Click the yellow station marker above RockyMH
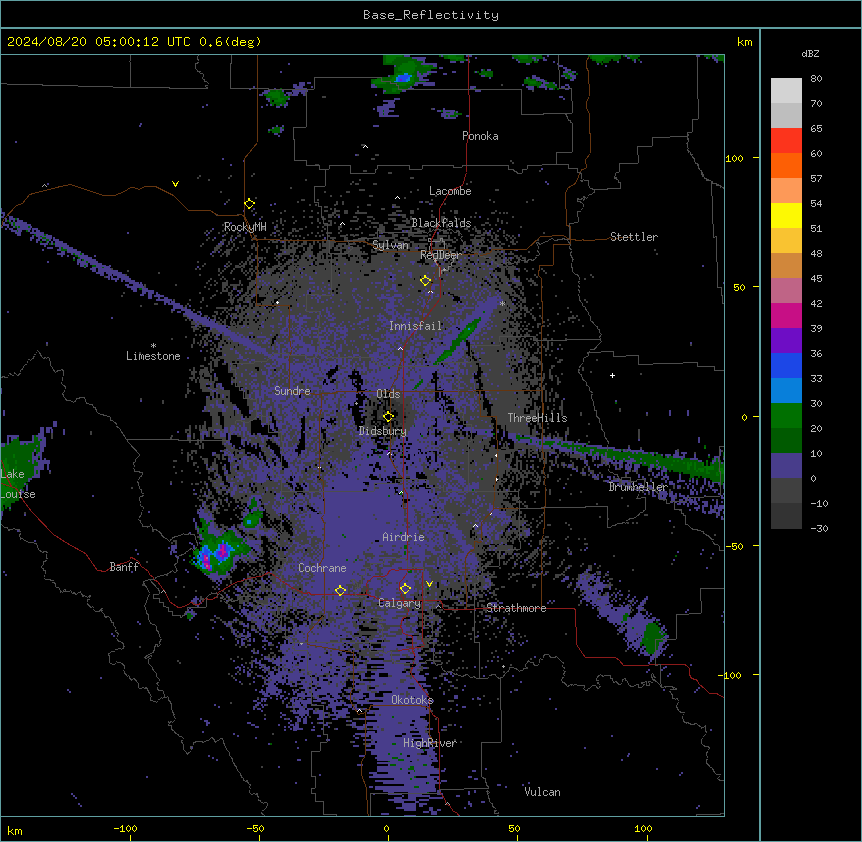The width and height of the screenshot is (862, 842). pos(250,204)
